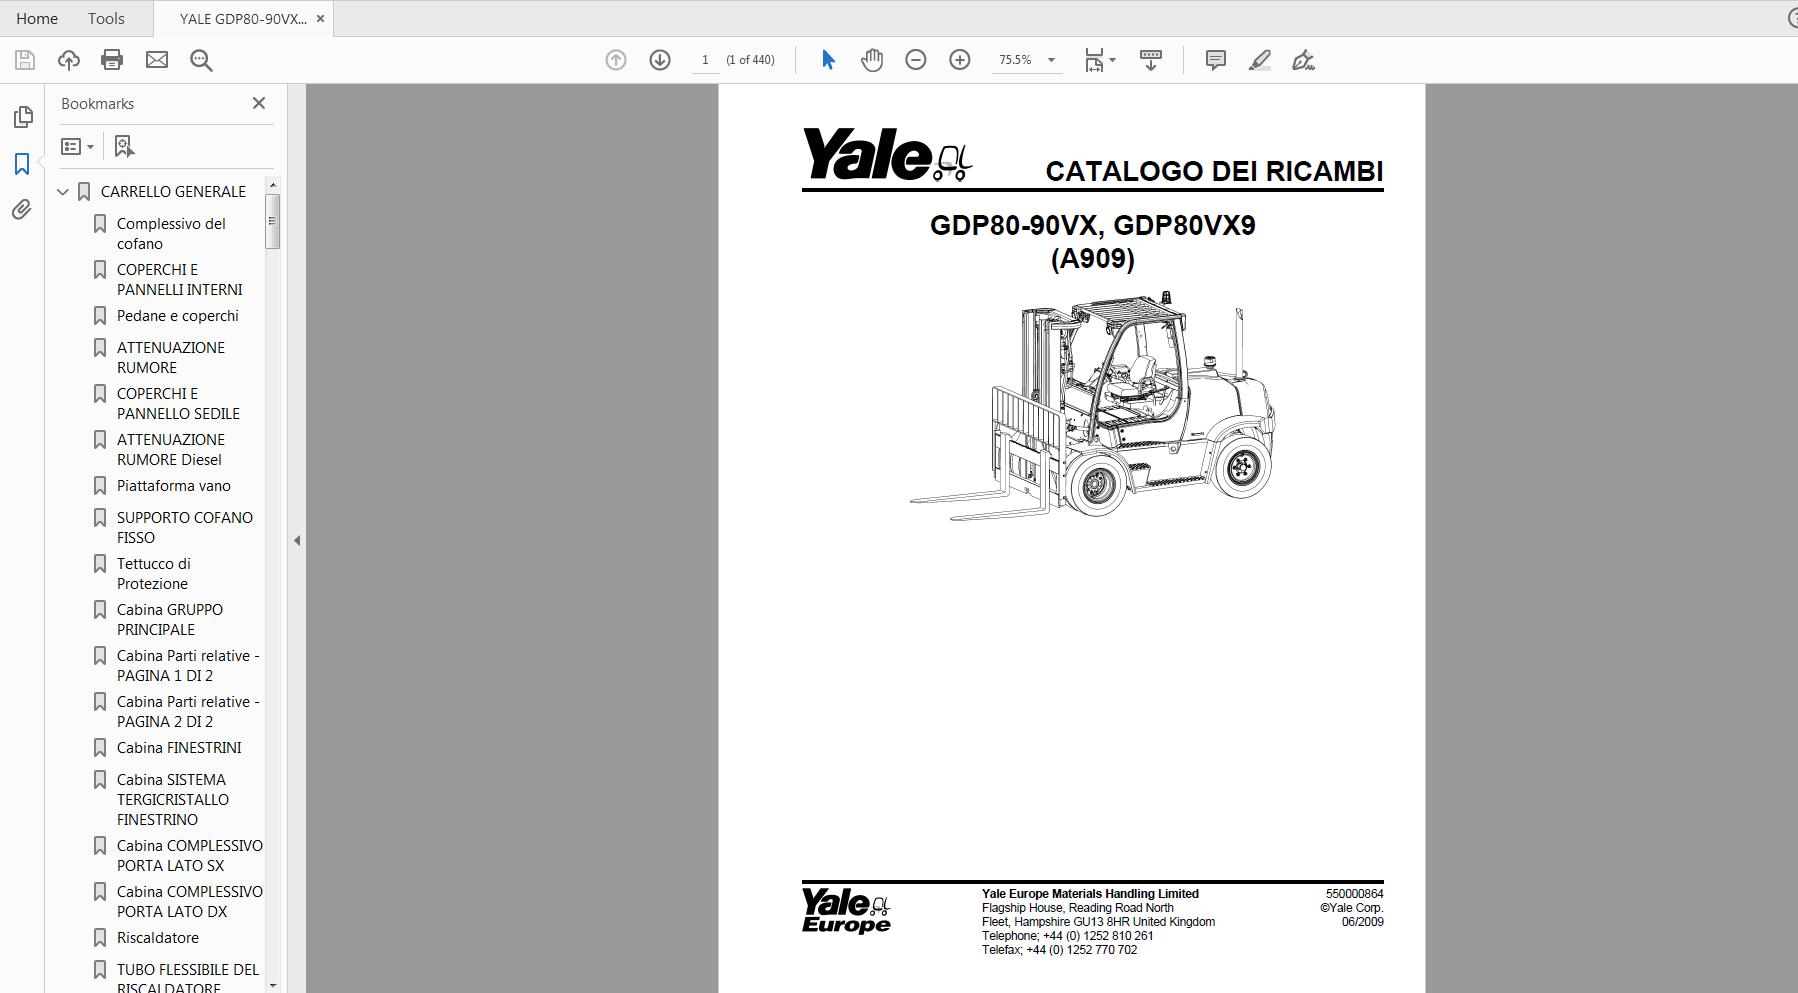Click the next page arrow
The width and height of the screenshot is (1798, 993).
660,60
